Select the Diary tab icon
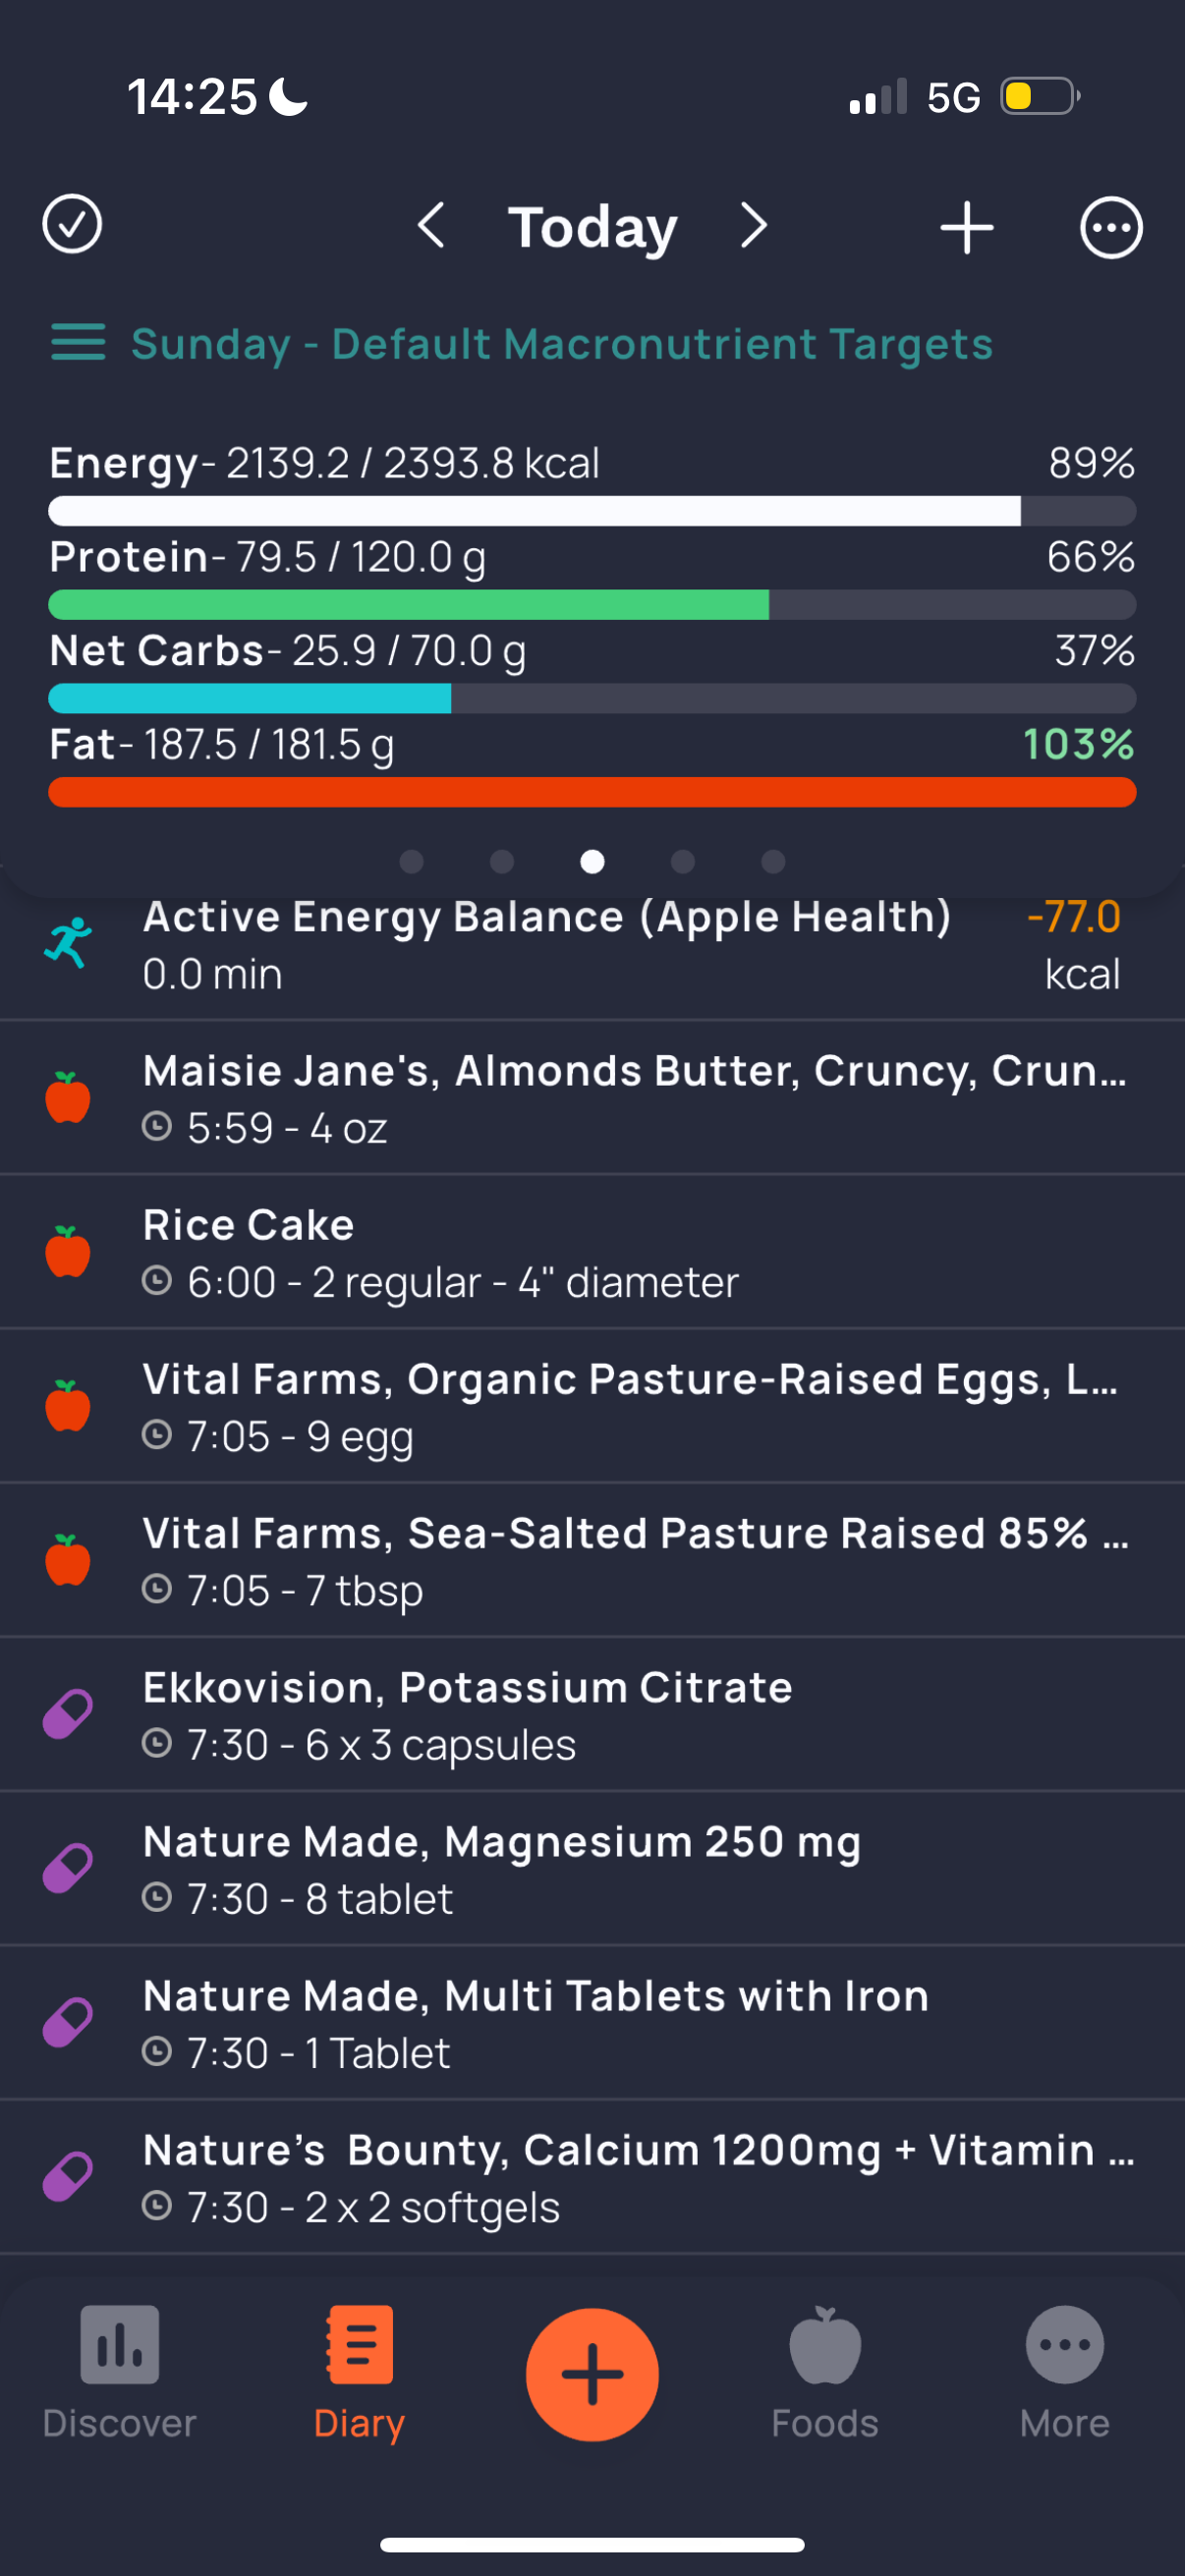Viewport: 1185px width, 2576px height. [x=360, y=2344]
